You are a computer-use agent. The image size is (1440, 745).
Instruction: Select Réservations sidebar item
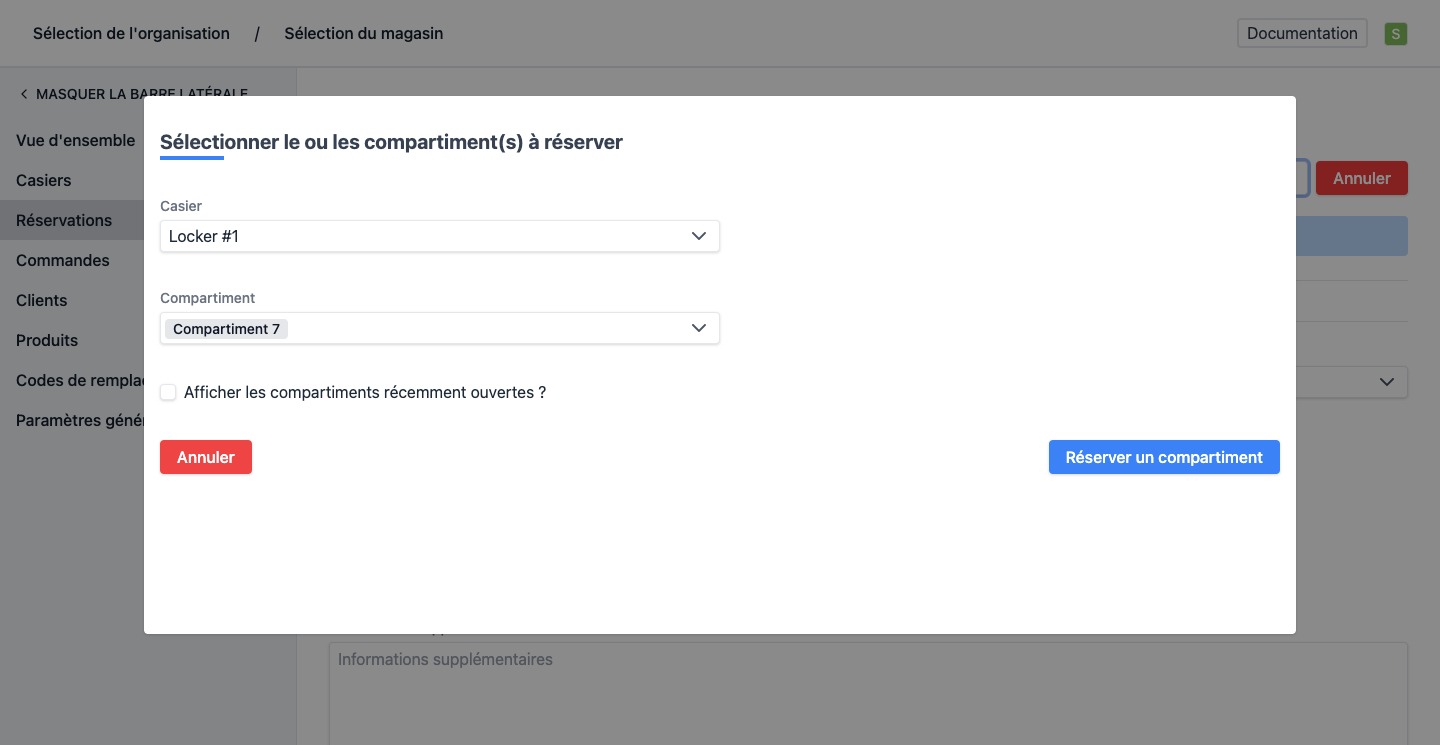[x=64, y=221]
